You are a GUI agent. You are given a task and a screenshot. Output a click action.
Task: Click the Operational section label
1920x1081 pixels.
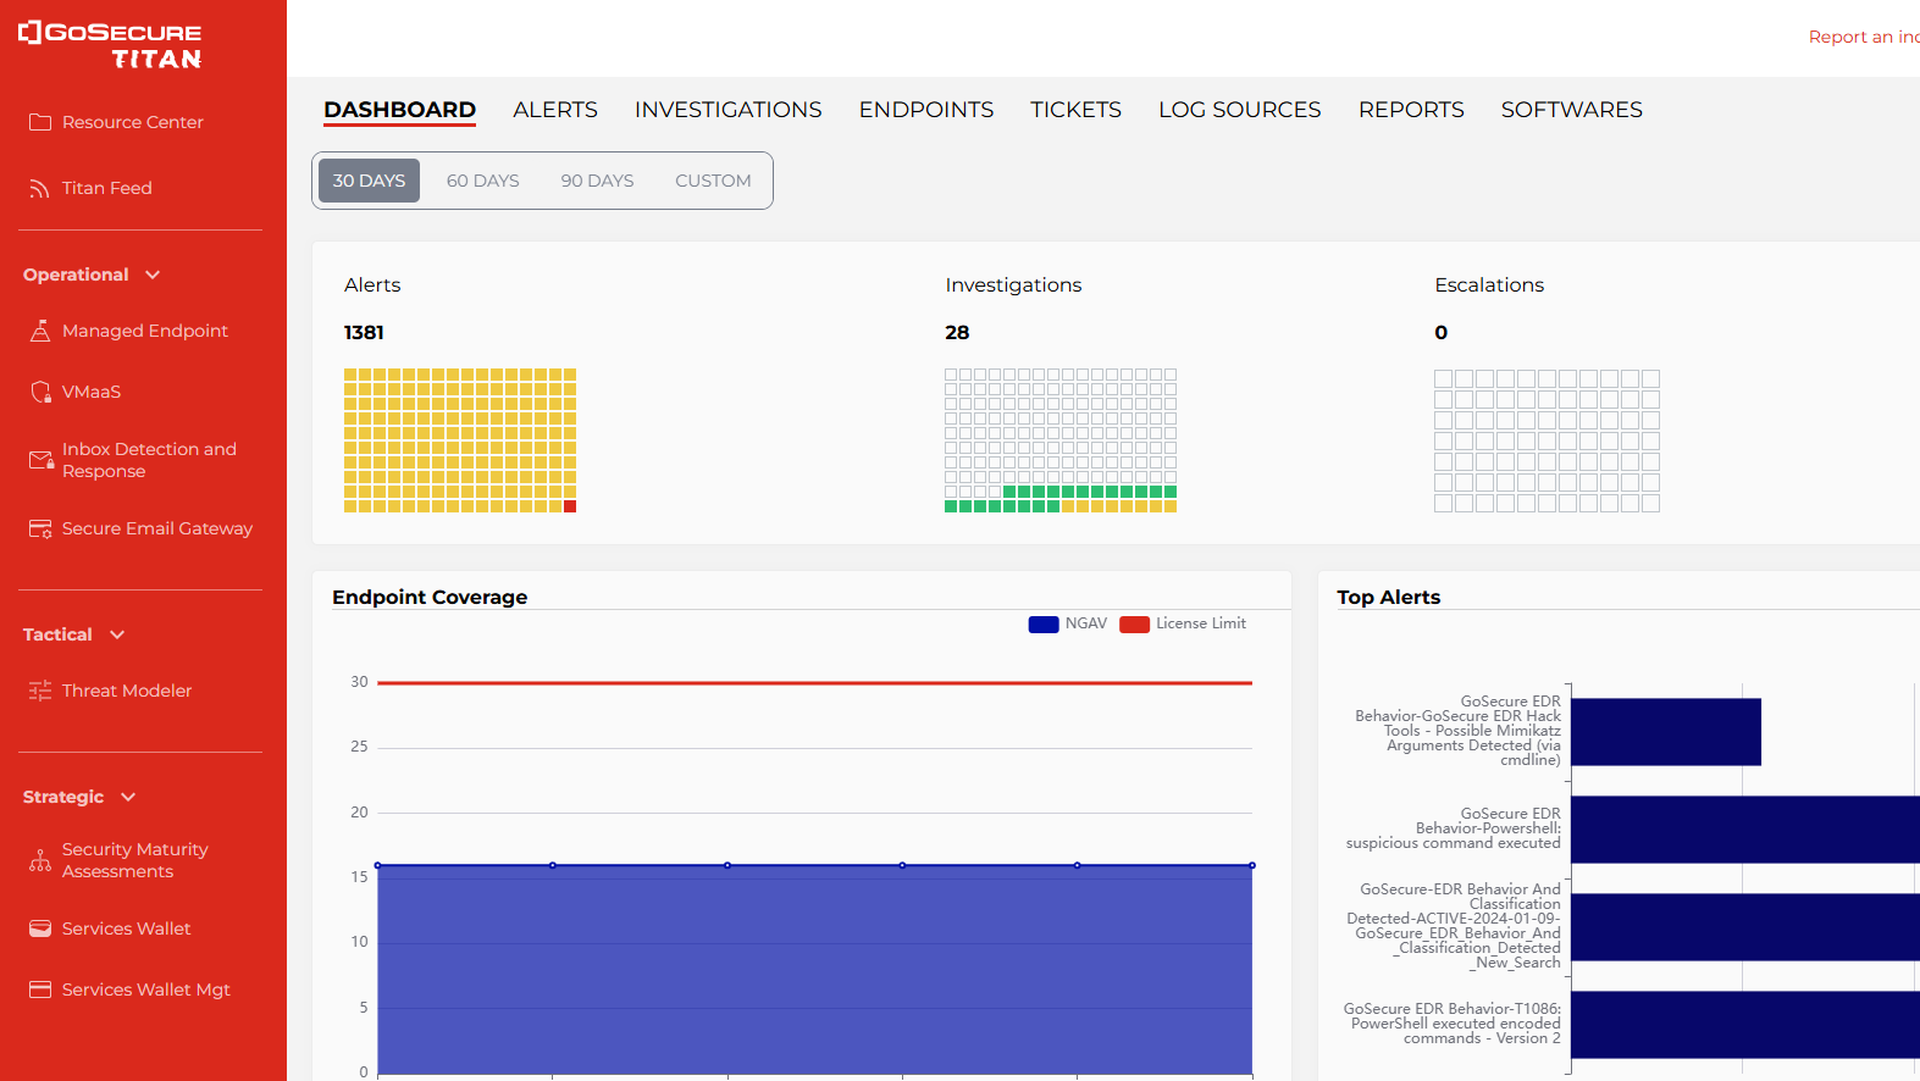(76, 275)
